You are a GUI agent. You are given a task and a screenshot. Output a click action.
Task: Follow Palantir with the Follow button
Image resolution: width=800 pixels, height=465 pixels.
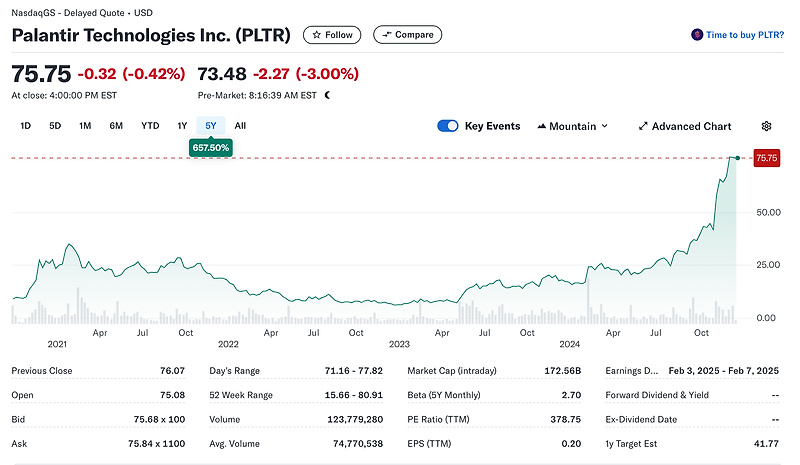pyautogui.click(x=332, y=35)
